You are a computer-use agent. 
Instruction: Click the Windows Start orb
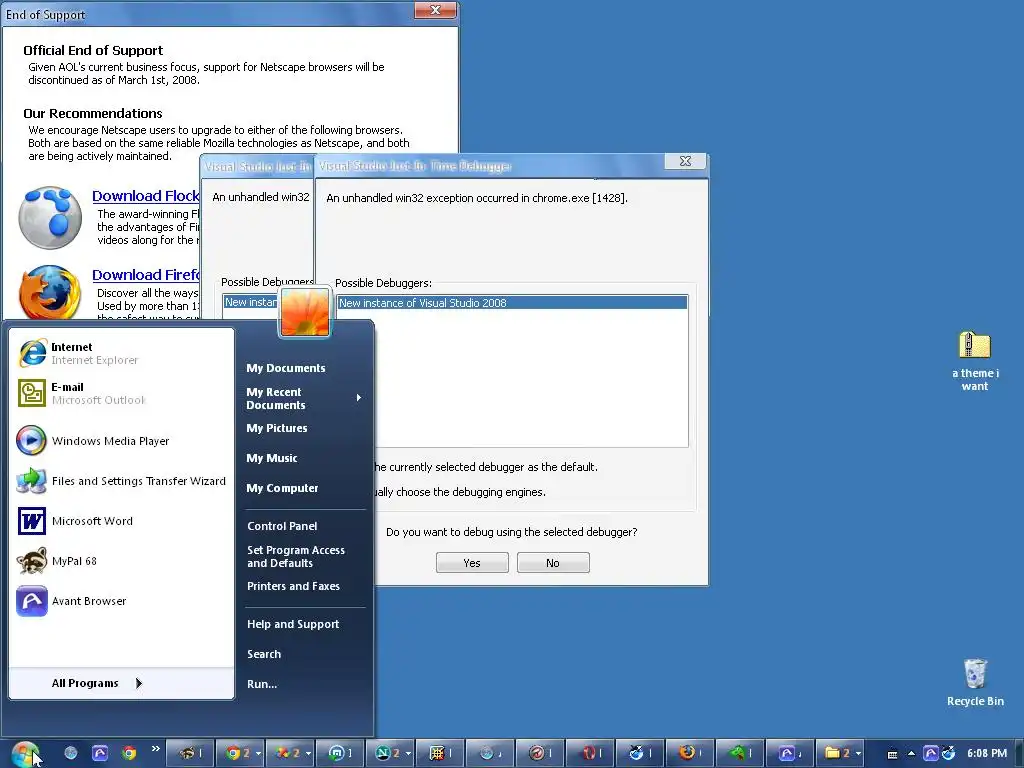click(26, 753)
